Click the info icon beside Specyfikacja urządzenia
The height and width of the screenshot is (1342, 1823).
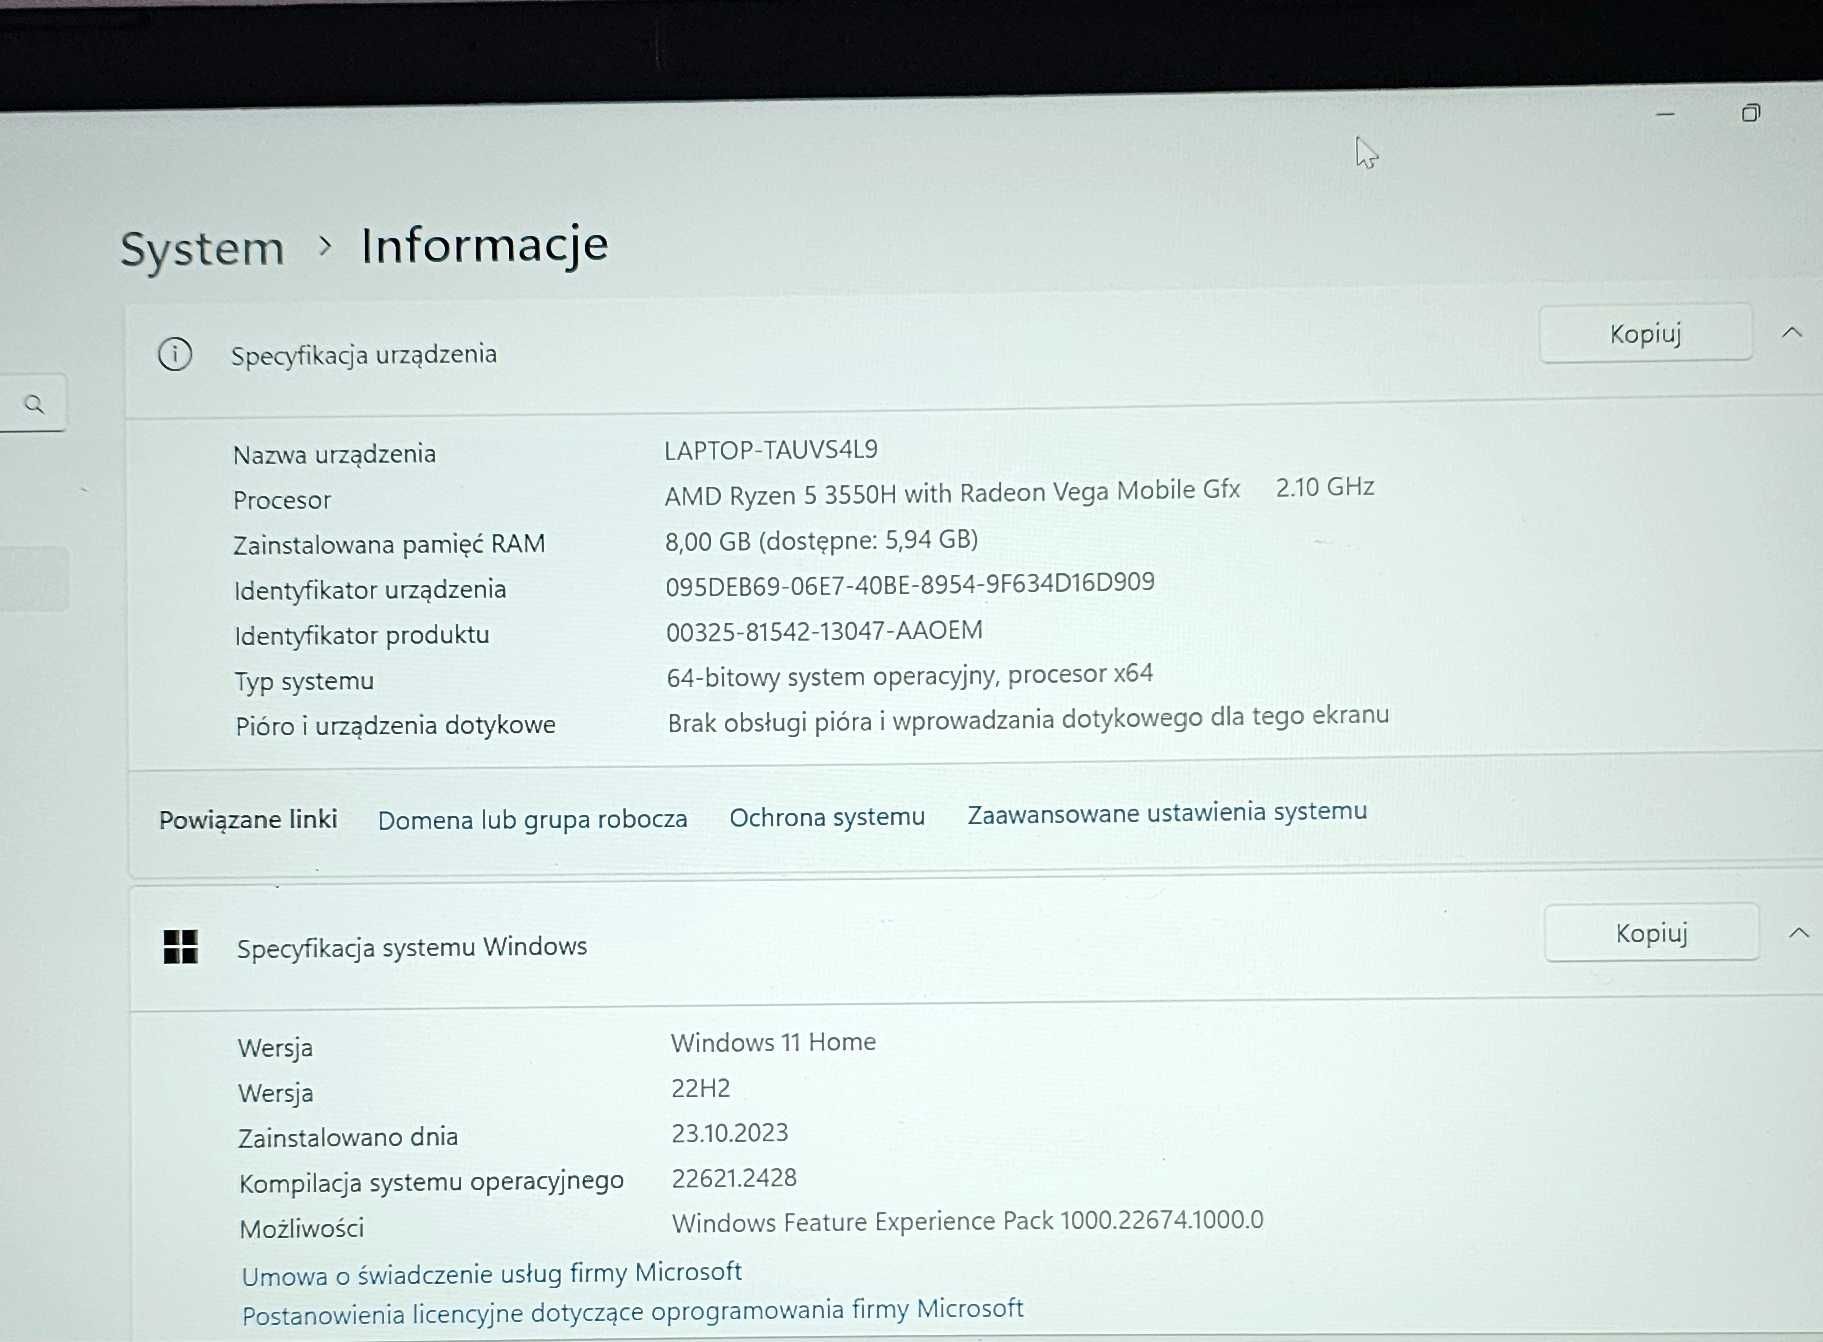click(x=175, y=354)
